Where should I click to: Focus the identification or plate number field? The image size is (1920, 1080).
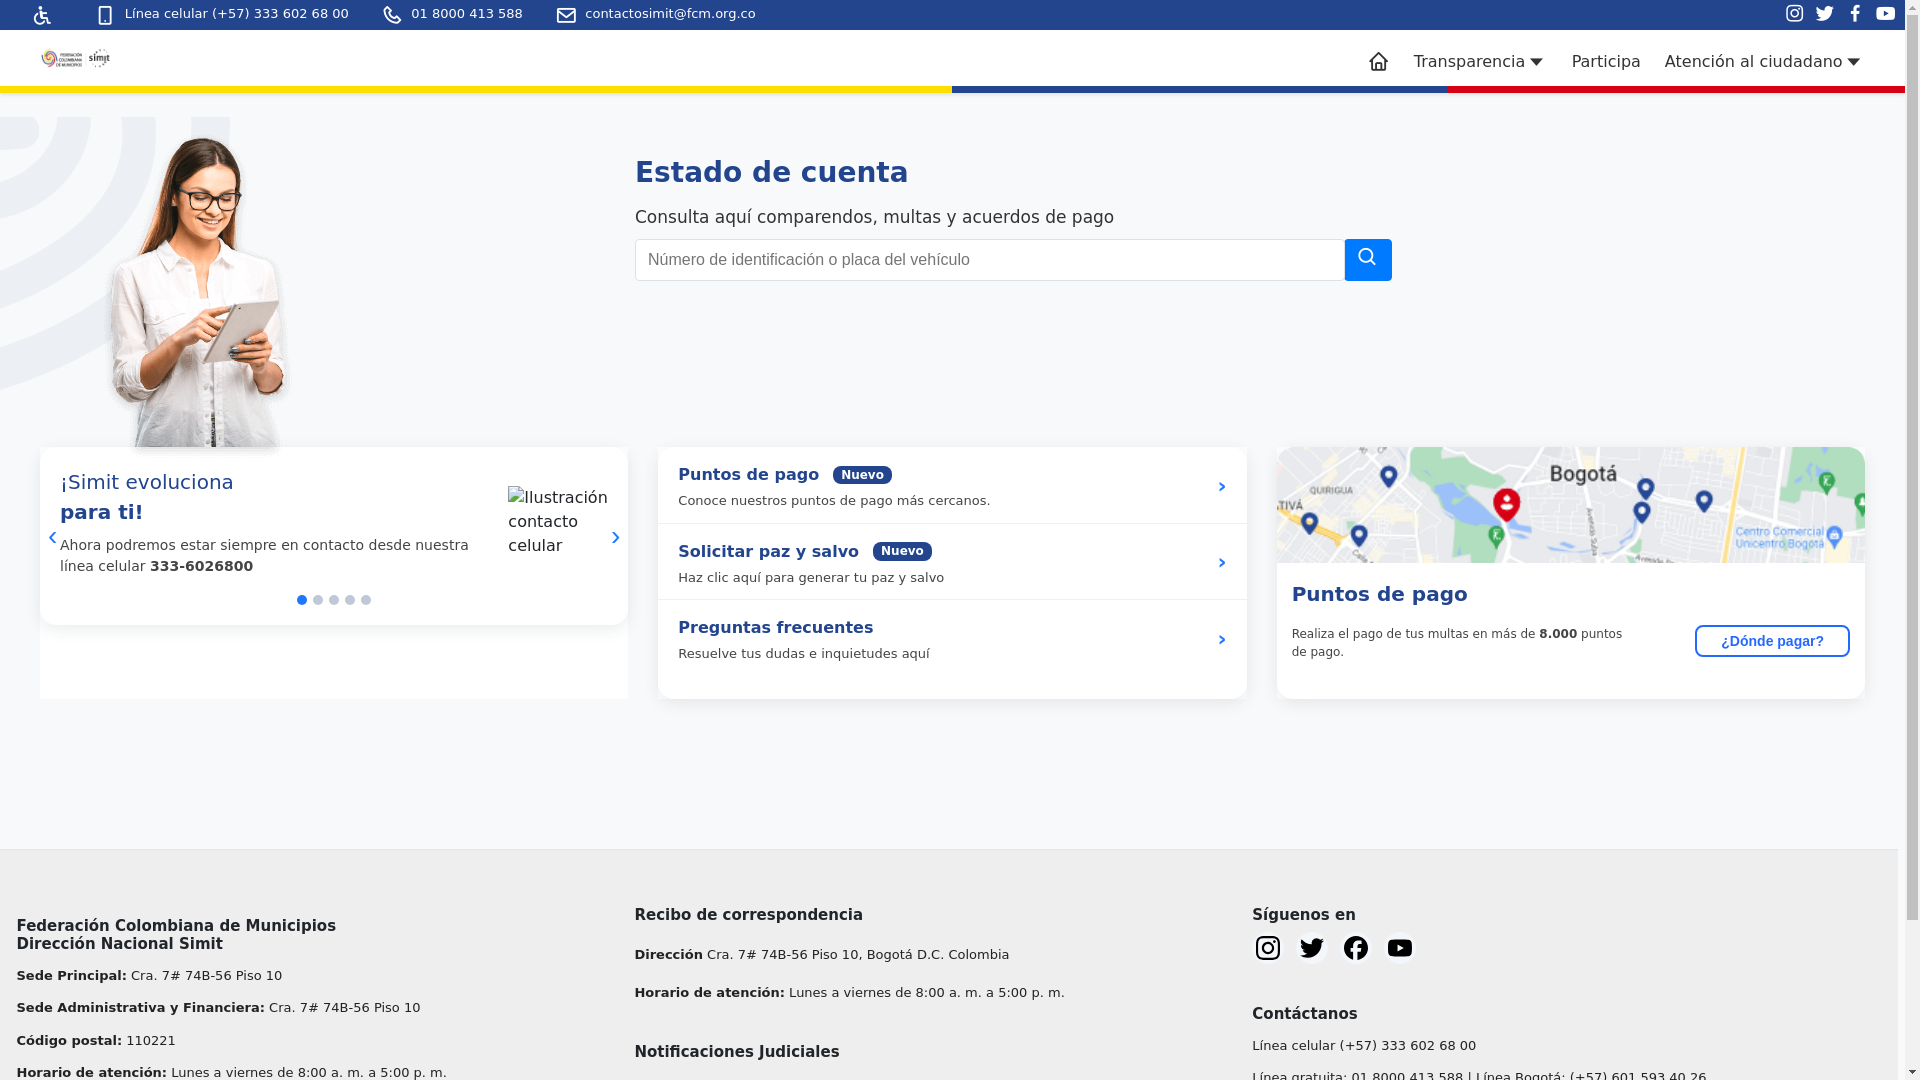pos(990,260)
